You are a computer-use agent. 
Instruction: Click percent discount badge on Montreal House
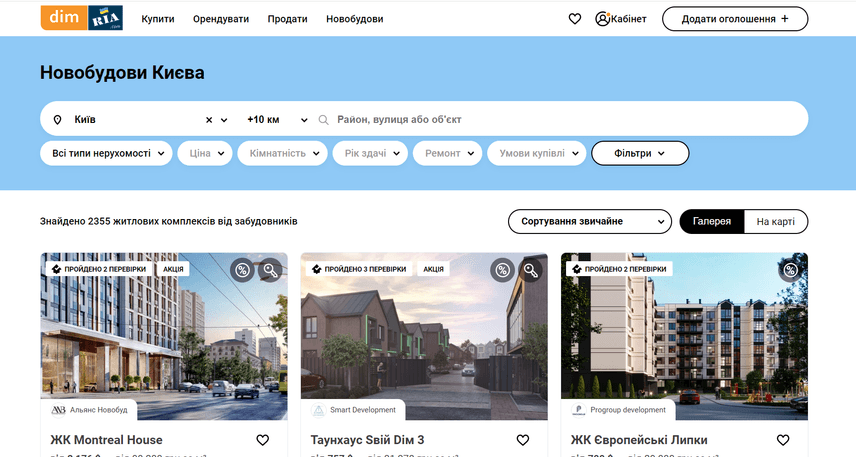[241, 269]
